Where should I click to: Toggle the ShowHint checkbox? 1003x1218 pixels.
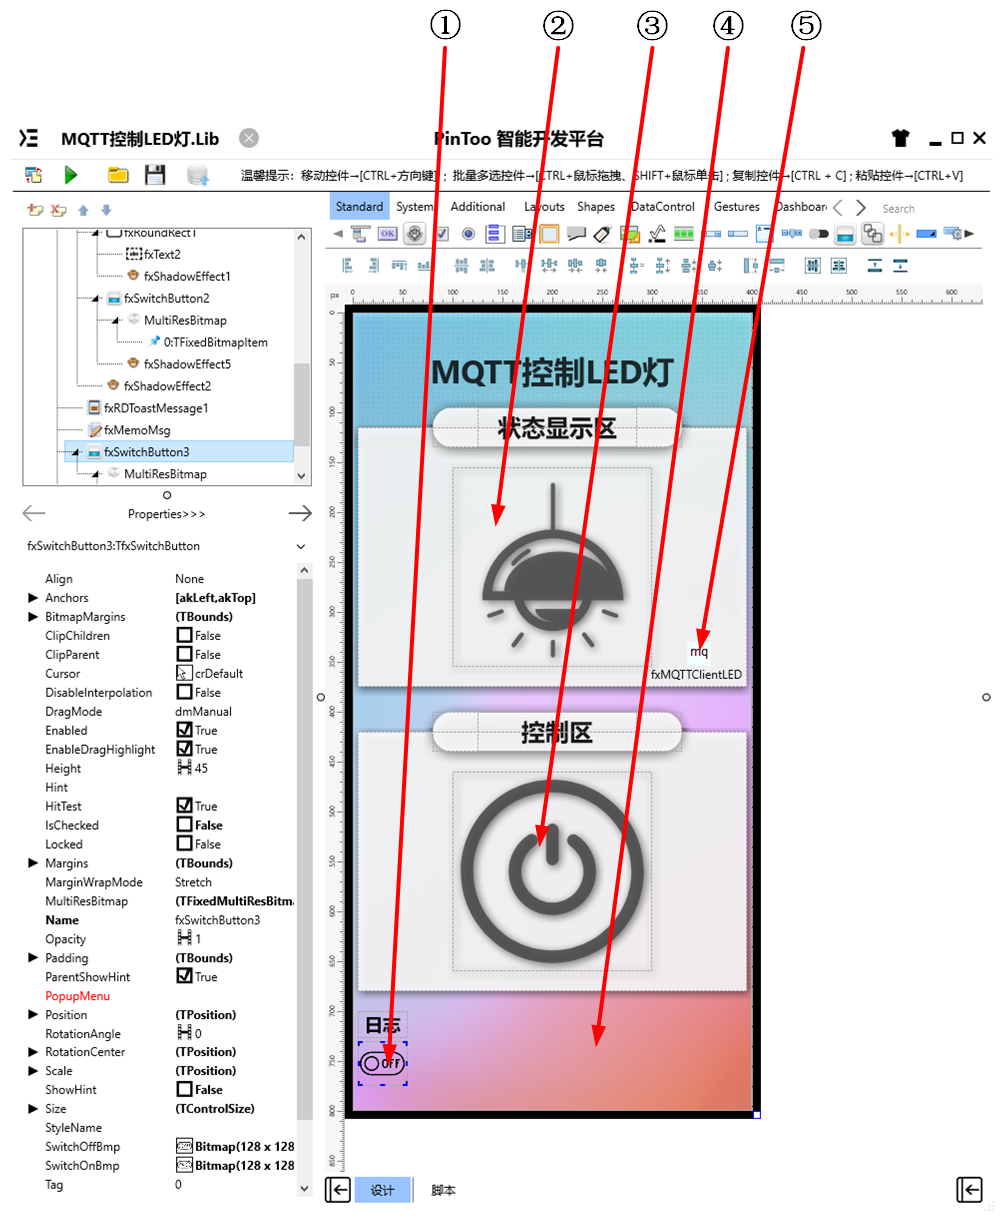[x=184, y=1090]
